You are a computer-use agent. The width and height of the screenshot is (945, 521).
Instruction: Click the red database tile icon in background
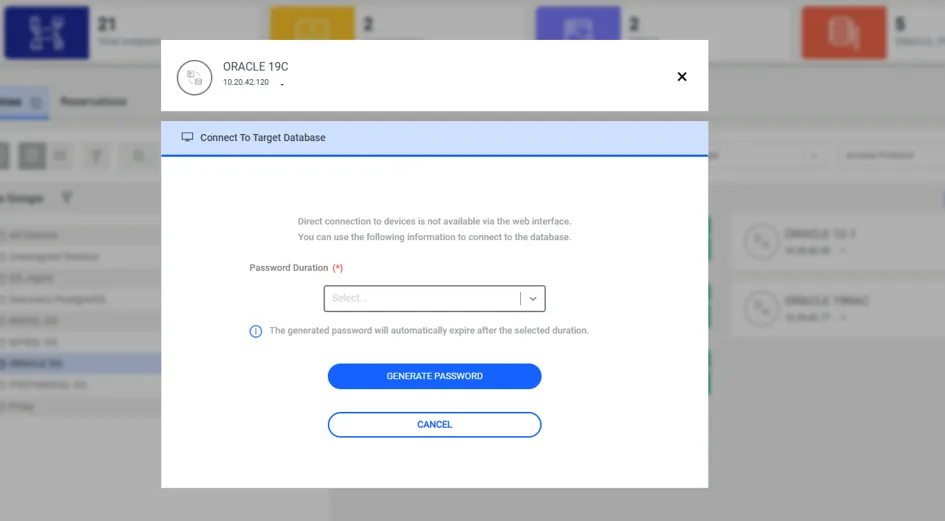[x=844, y=33]
